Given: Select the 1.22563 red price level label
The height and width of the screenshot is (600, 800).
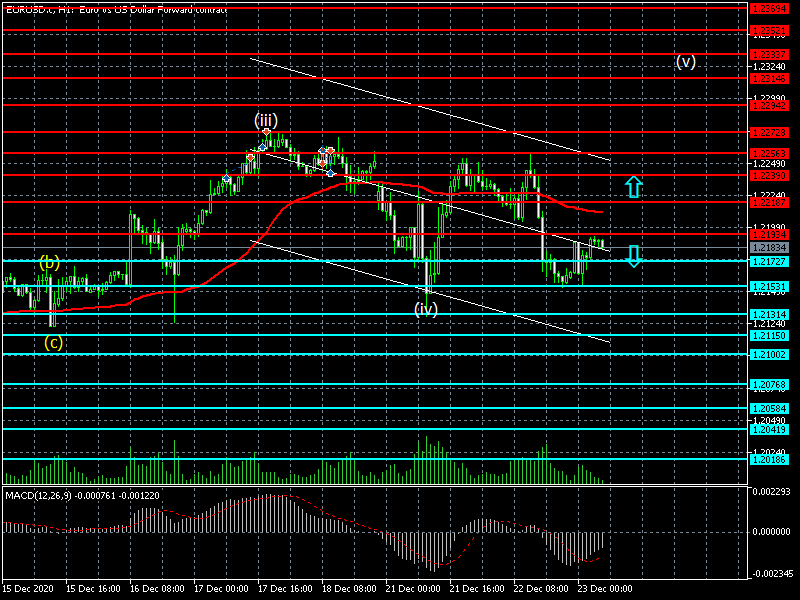Looking at the screenshot, I should pos(769,154).
